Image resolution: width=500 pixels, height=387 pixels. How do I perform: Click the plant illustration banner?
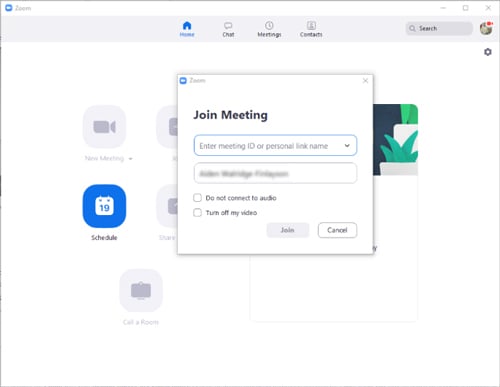click(x=395, y=140)
